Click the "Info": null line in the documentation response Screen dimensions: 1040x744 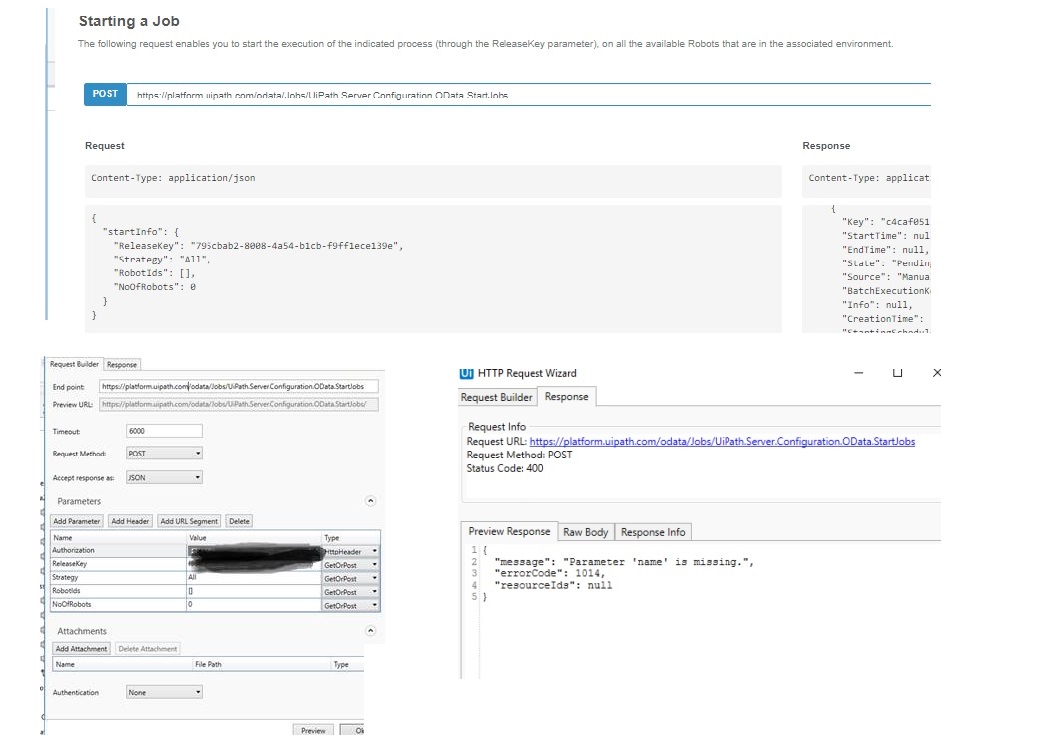coord(878,305)
